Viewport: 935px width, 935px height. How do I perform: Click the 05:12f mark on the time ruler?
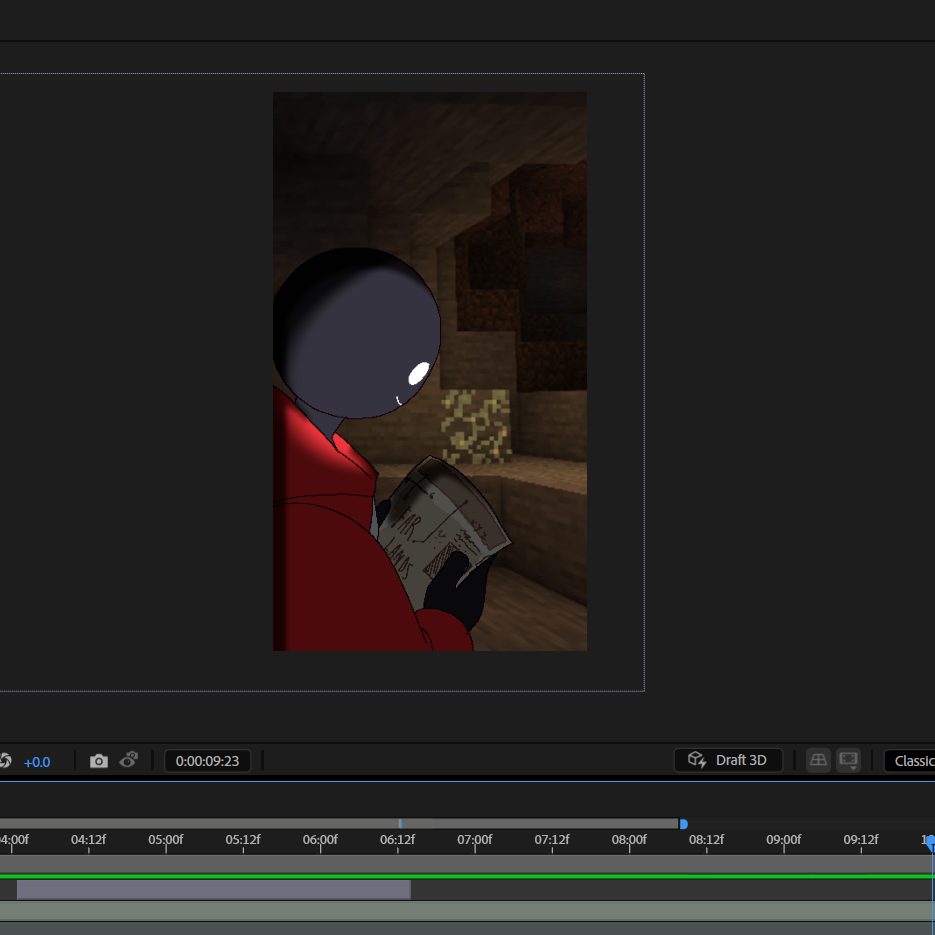(243, 840)
